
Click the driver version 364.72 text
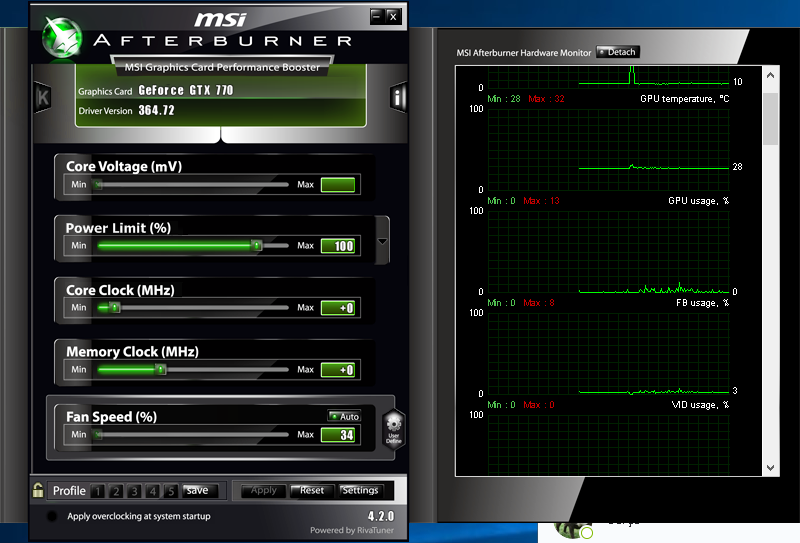pyautogui.click(x=157, y=110)
